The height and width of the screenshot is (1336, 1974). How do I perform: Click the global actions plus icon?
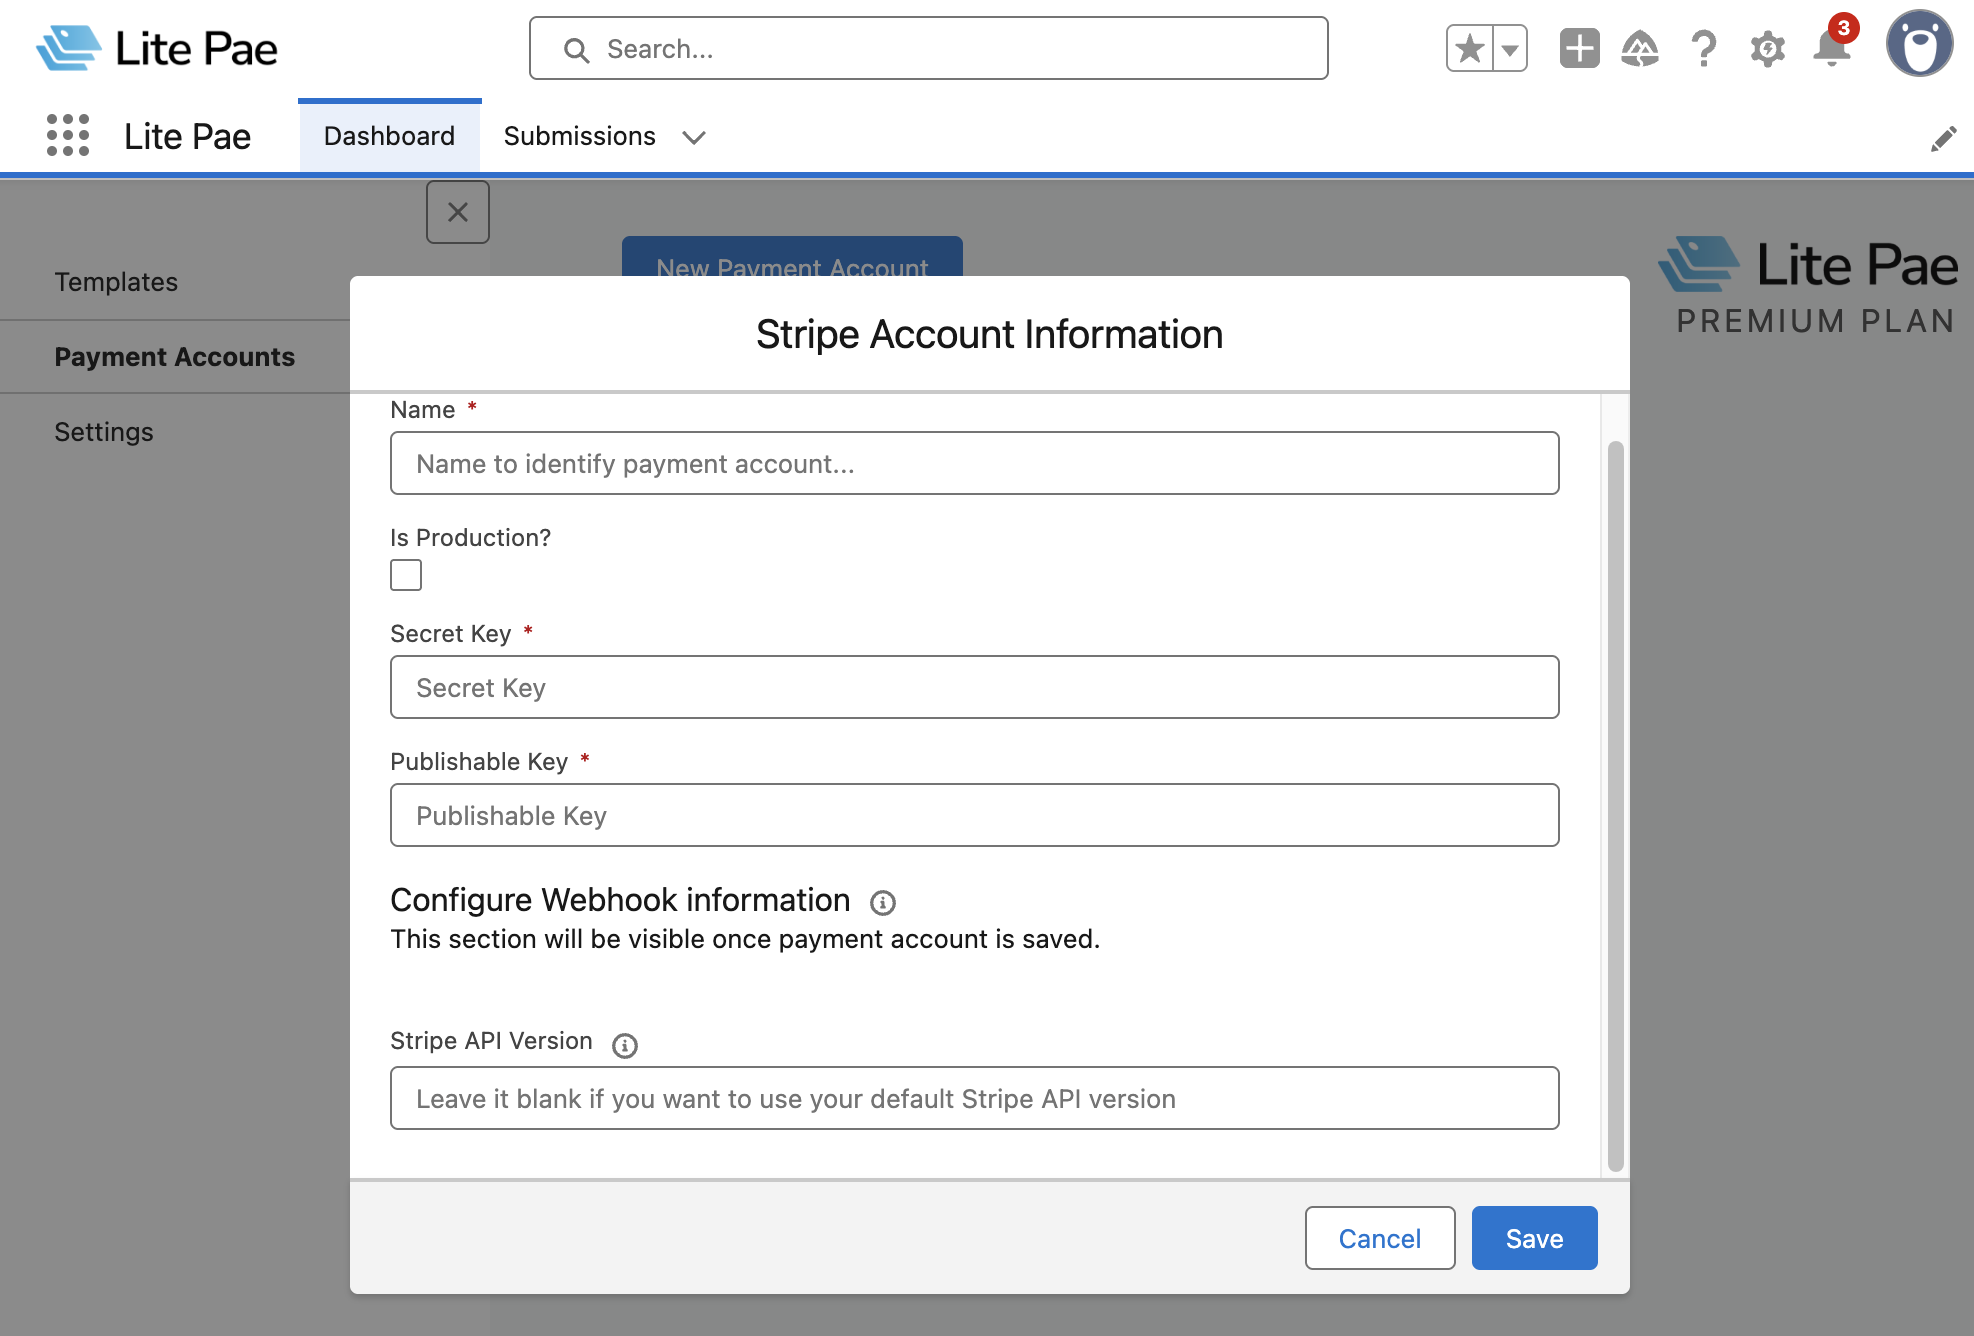[1579, 49]
